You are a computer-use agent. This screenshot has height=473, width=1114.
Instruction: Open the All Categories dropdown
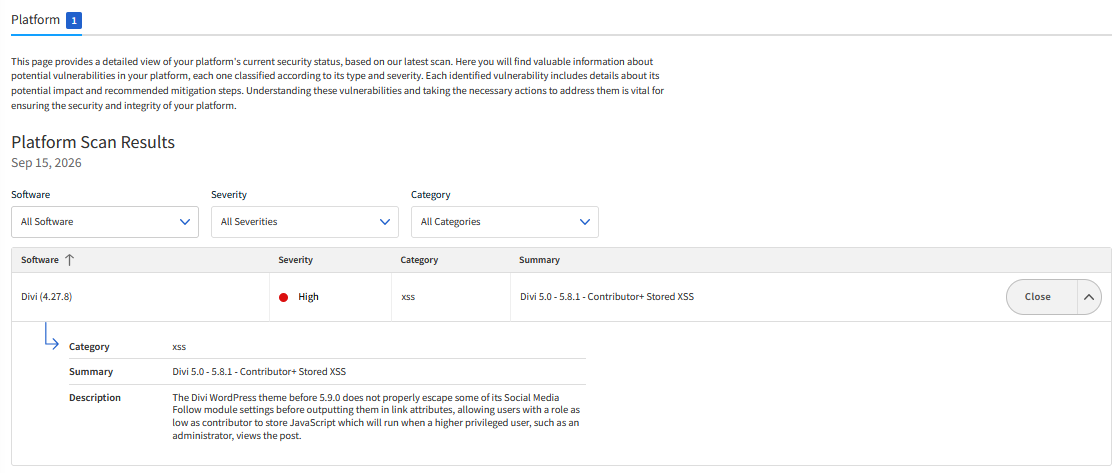pos(504,222)
